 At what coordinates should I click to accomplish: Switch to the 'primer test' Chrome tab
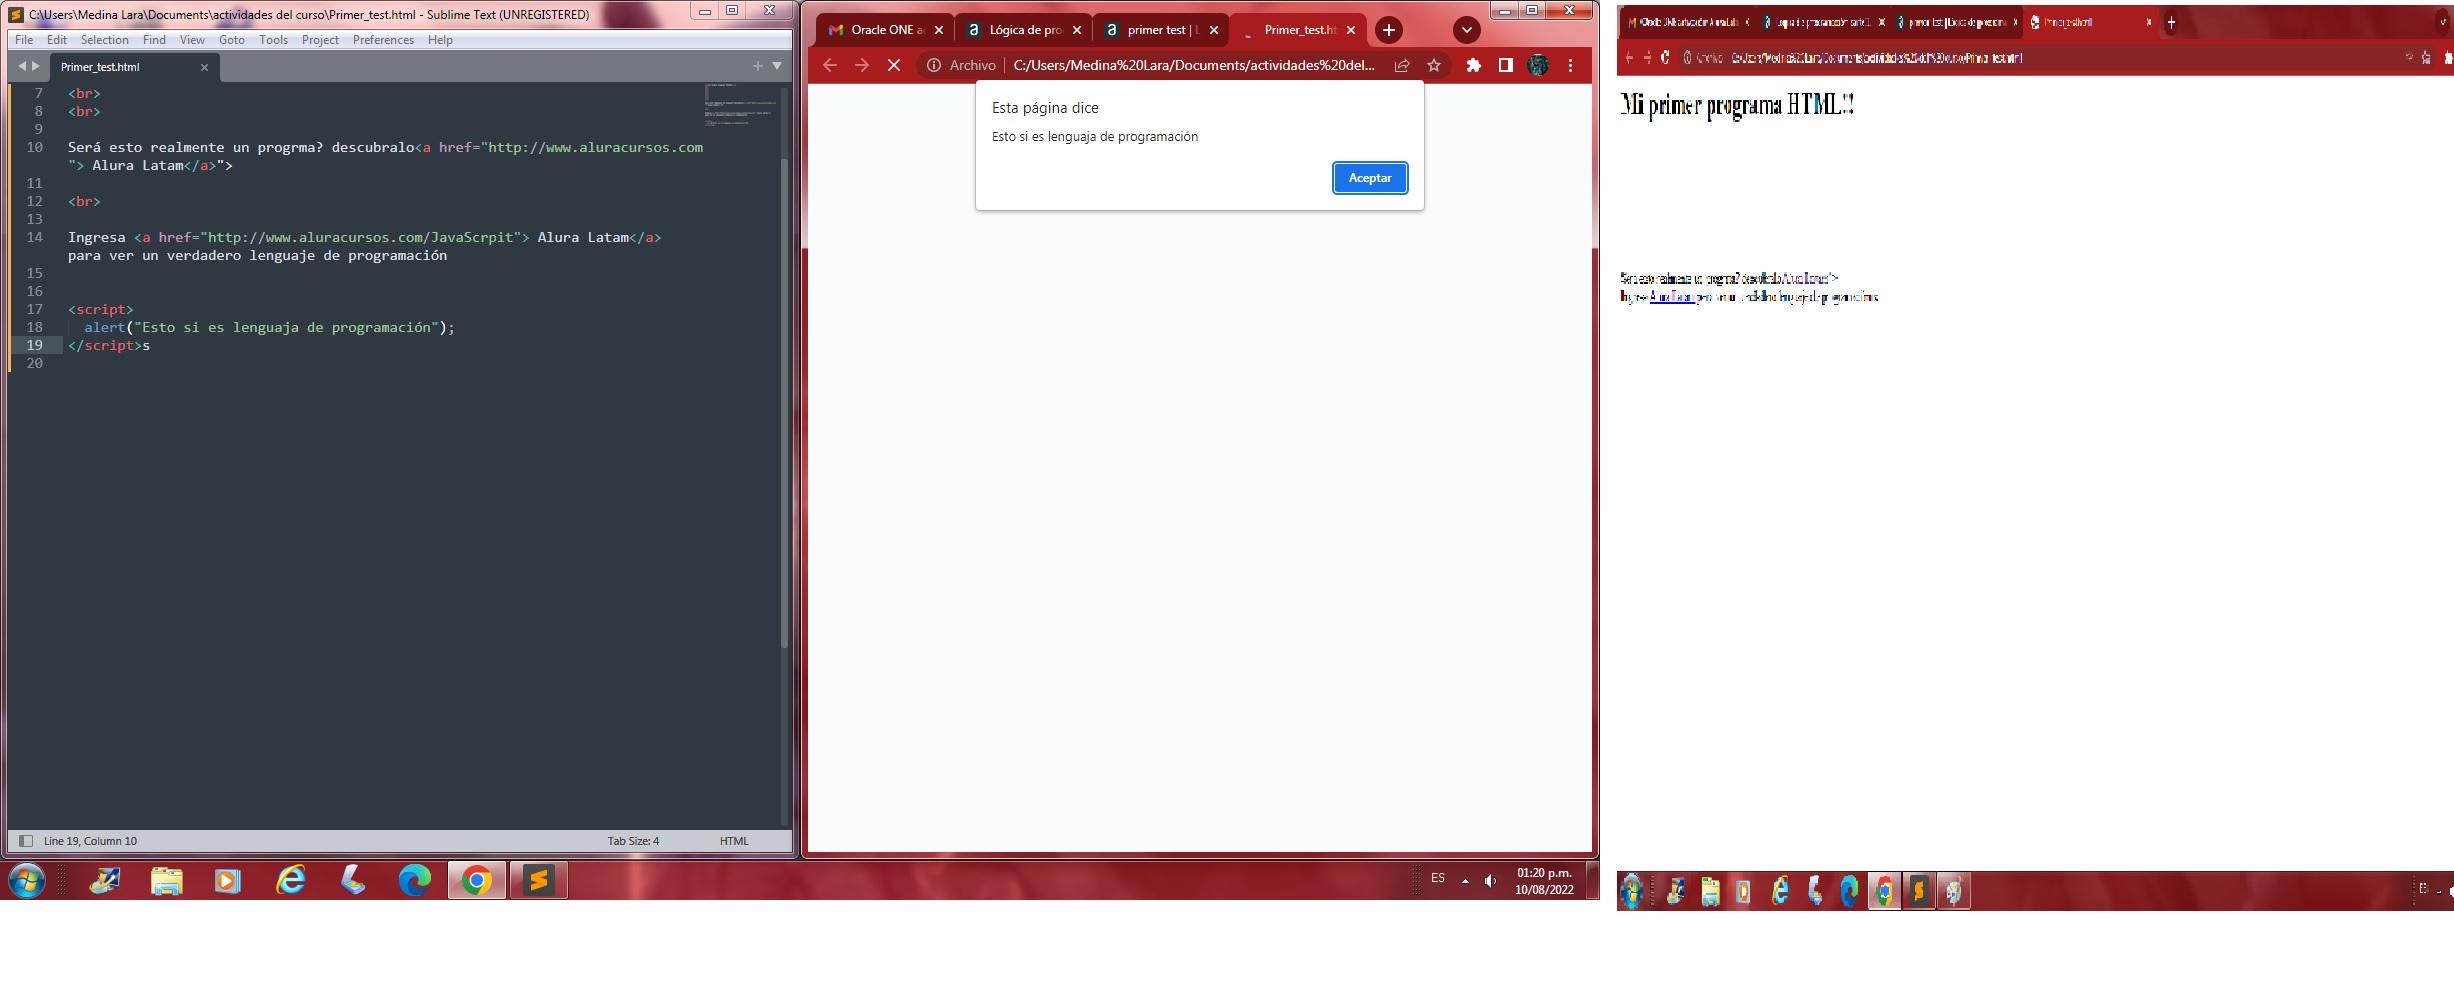pyautogui.click(x=1160, y=30)
